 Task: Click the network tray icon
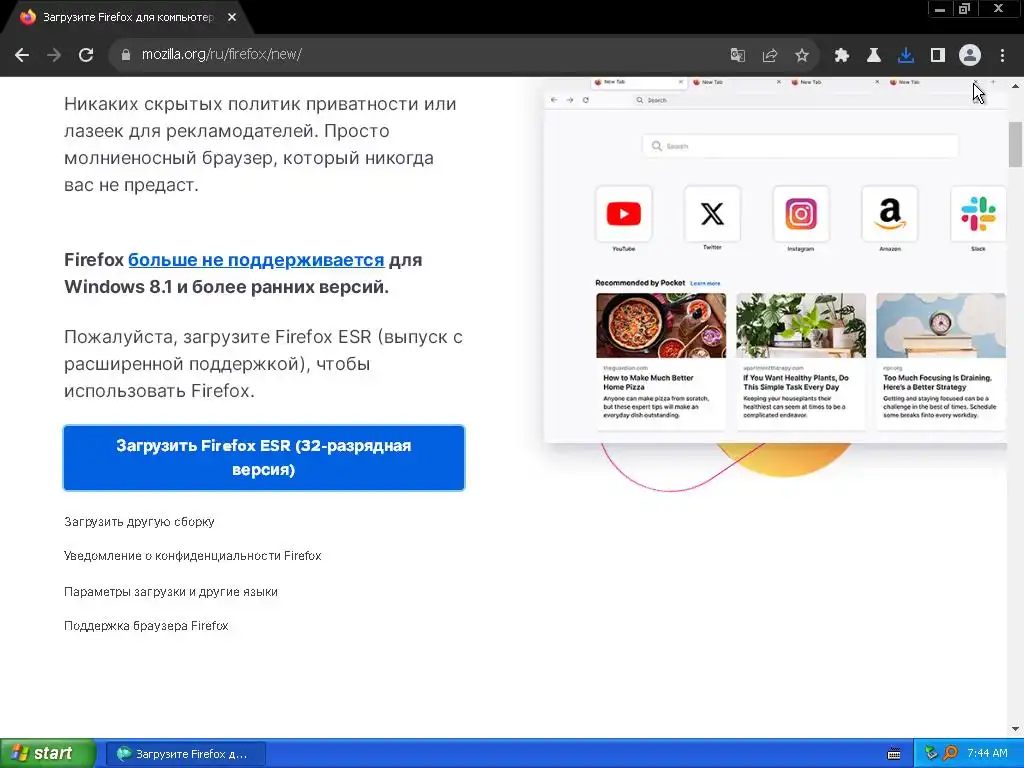tap(931, 754)
